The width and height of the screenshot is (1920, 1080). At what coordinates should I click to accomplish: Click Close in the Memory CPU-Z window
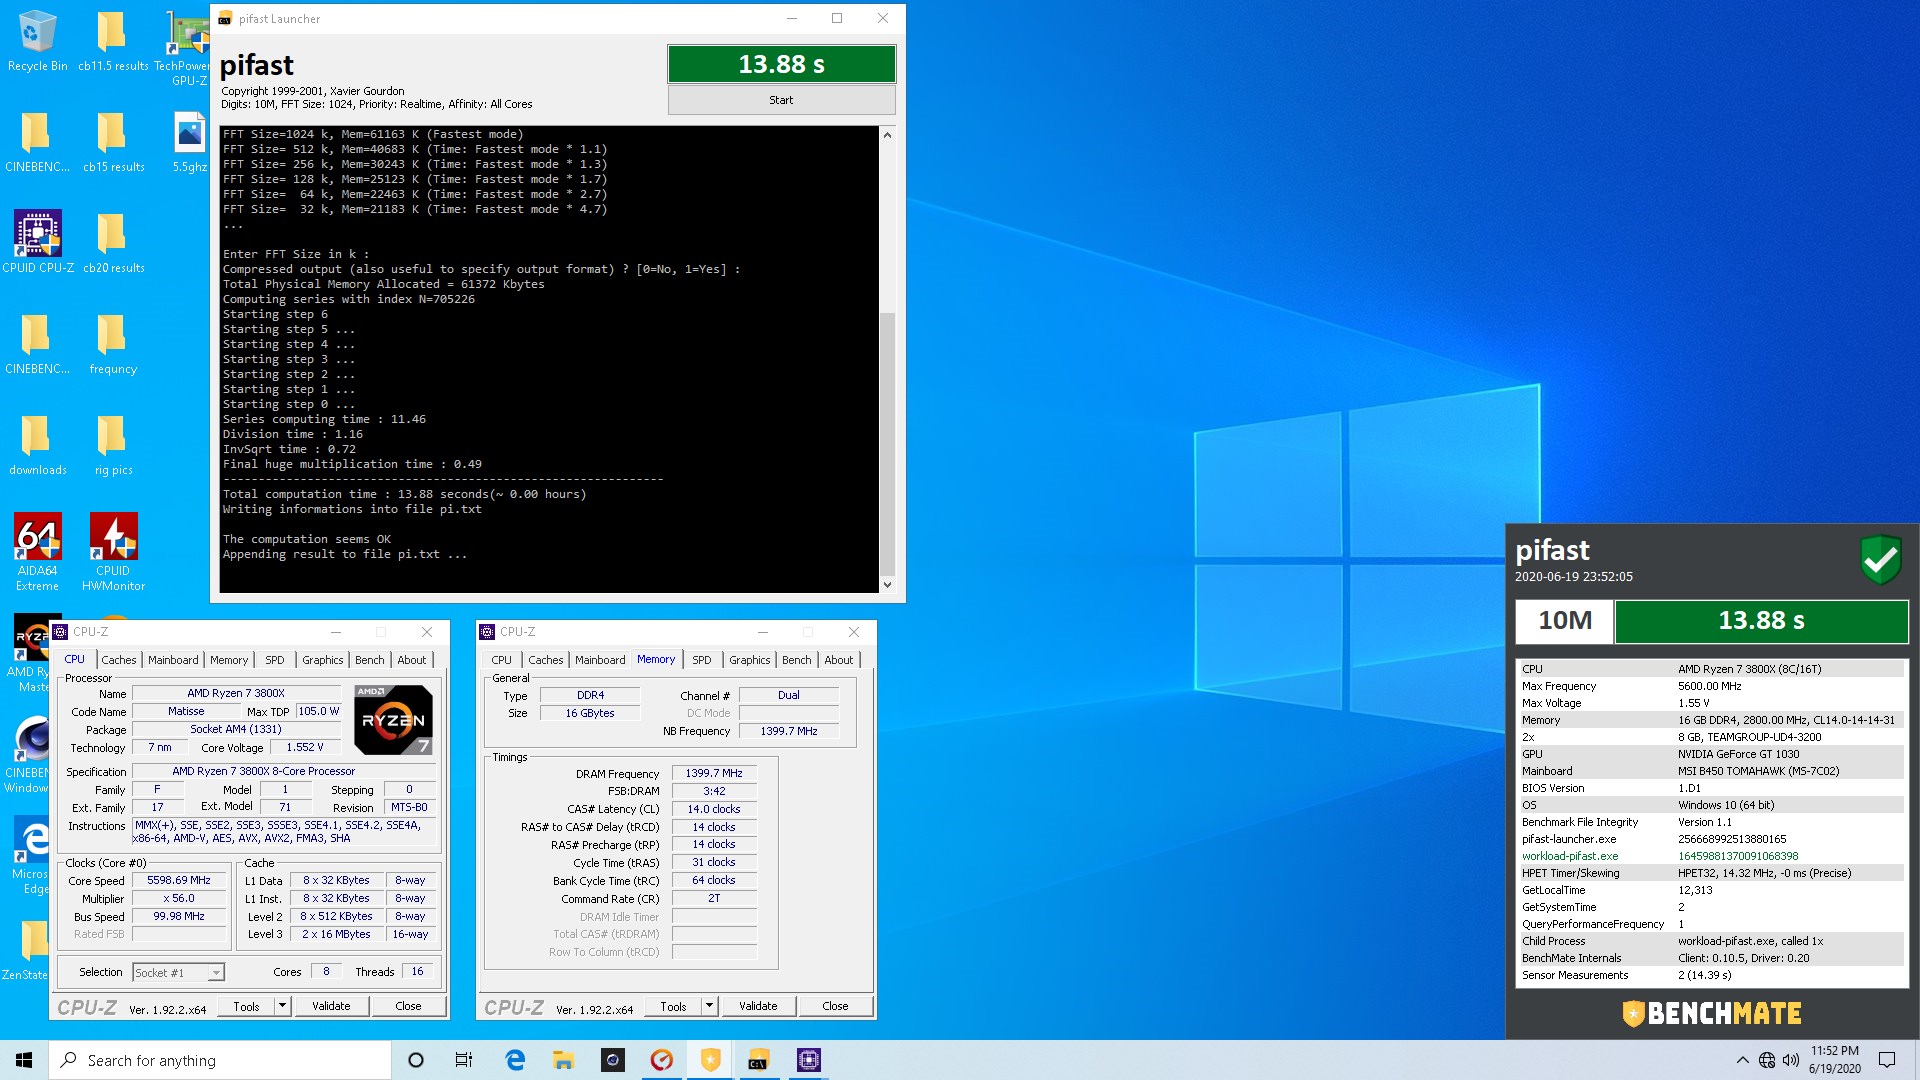pyautogui.click(x=835, y=1006)
